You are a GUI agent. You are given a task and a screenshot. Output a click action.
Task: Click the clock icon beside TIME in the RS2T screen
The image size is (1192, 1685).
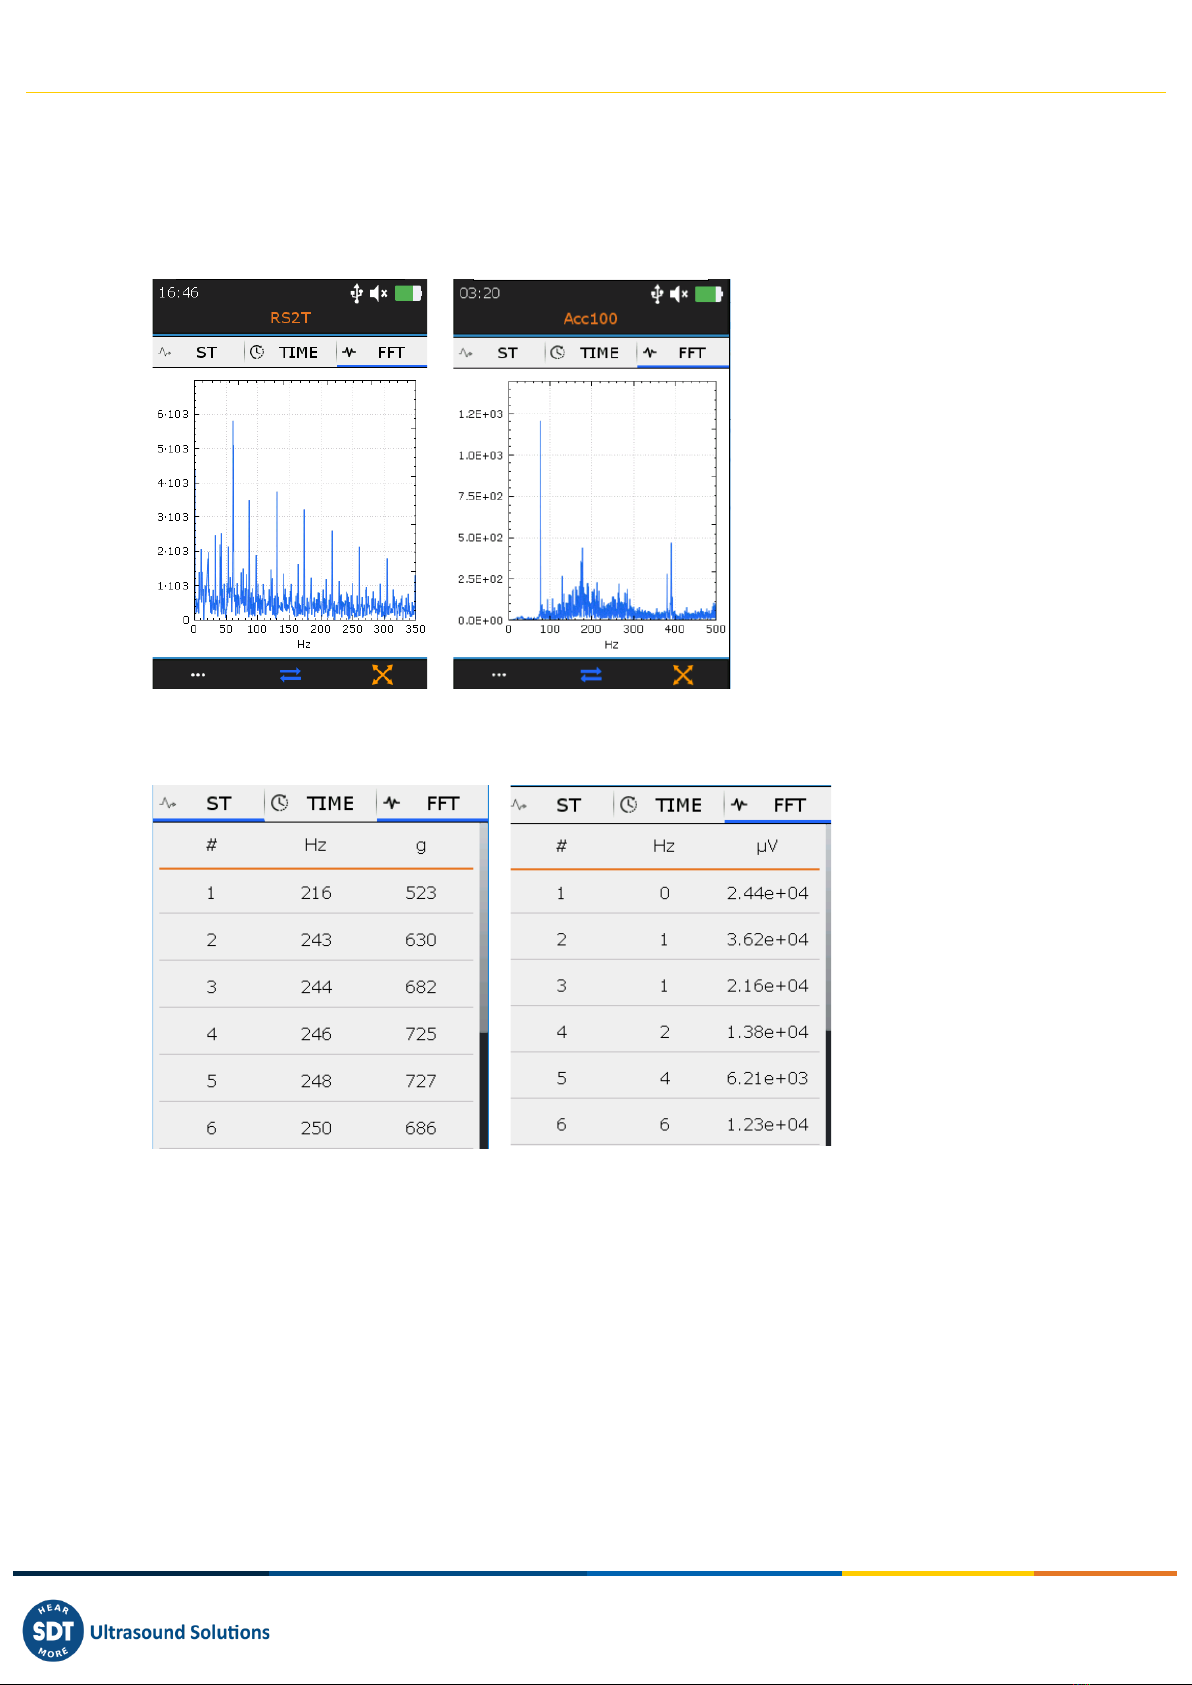click(257, 352)
